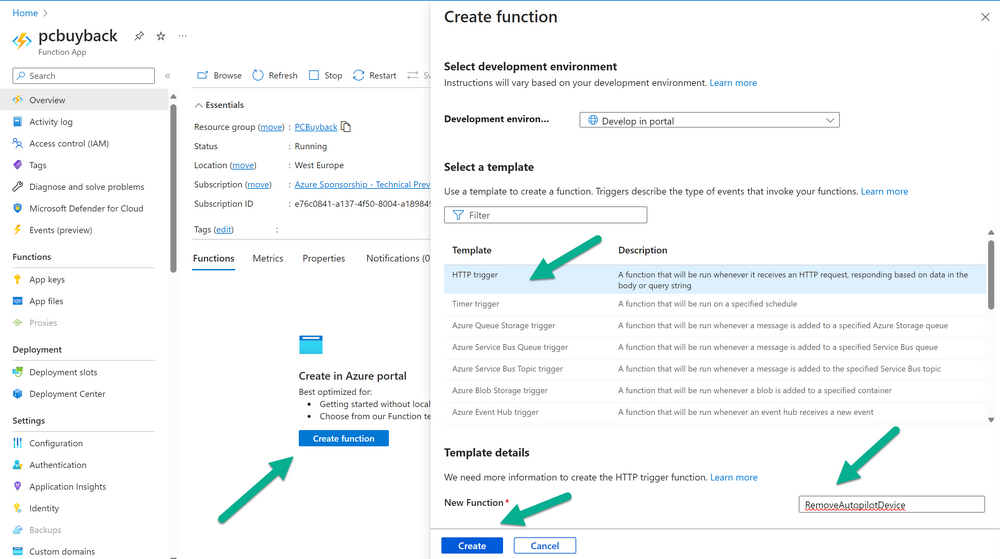Viewport: 1000px width, 559px height.
Task: Open Learn more under Template details
Action: click(x=733, y=477)
